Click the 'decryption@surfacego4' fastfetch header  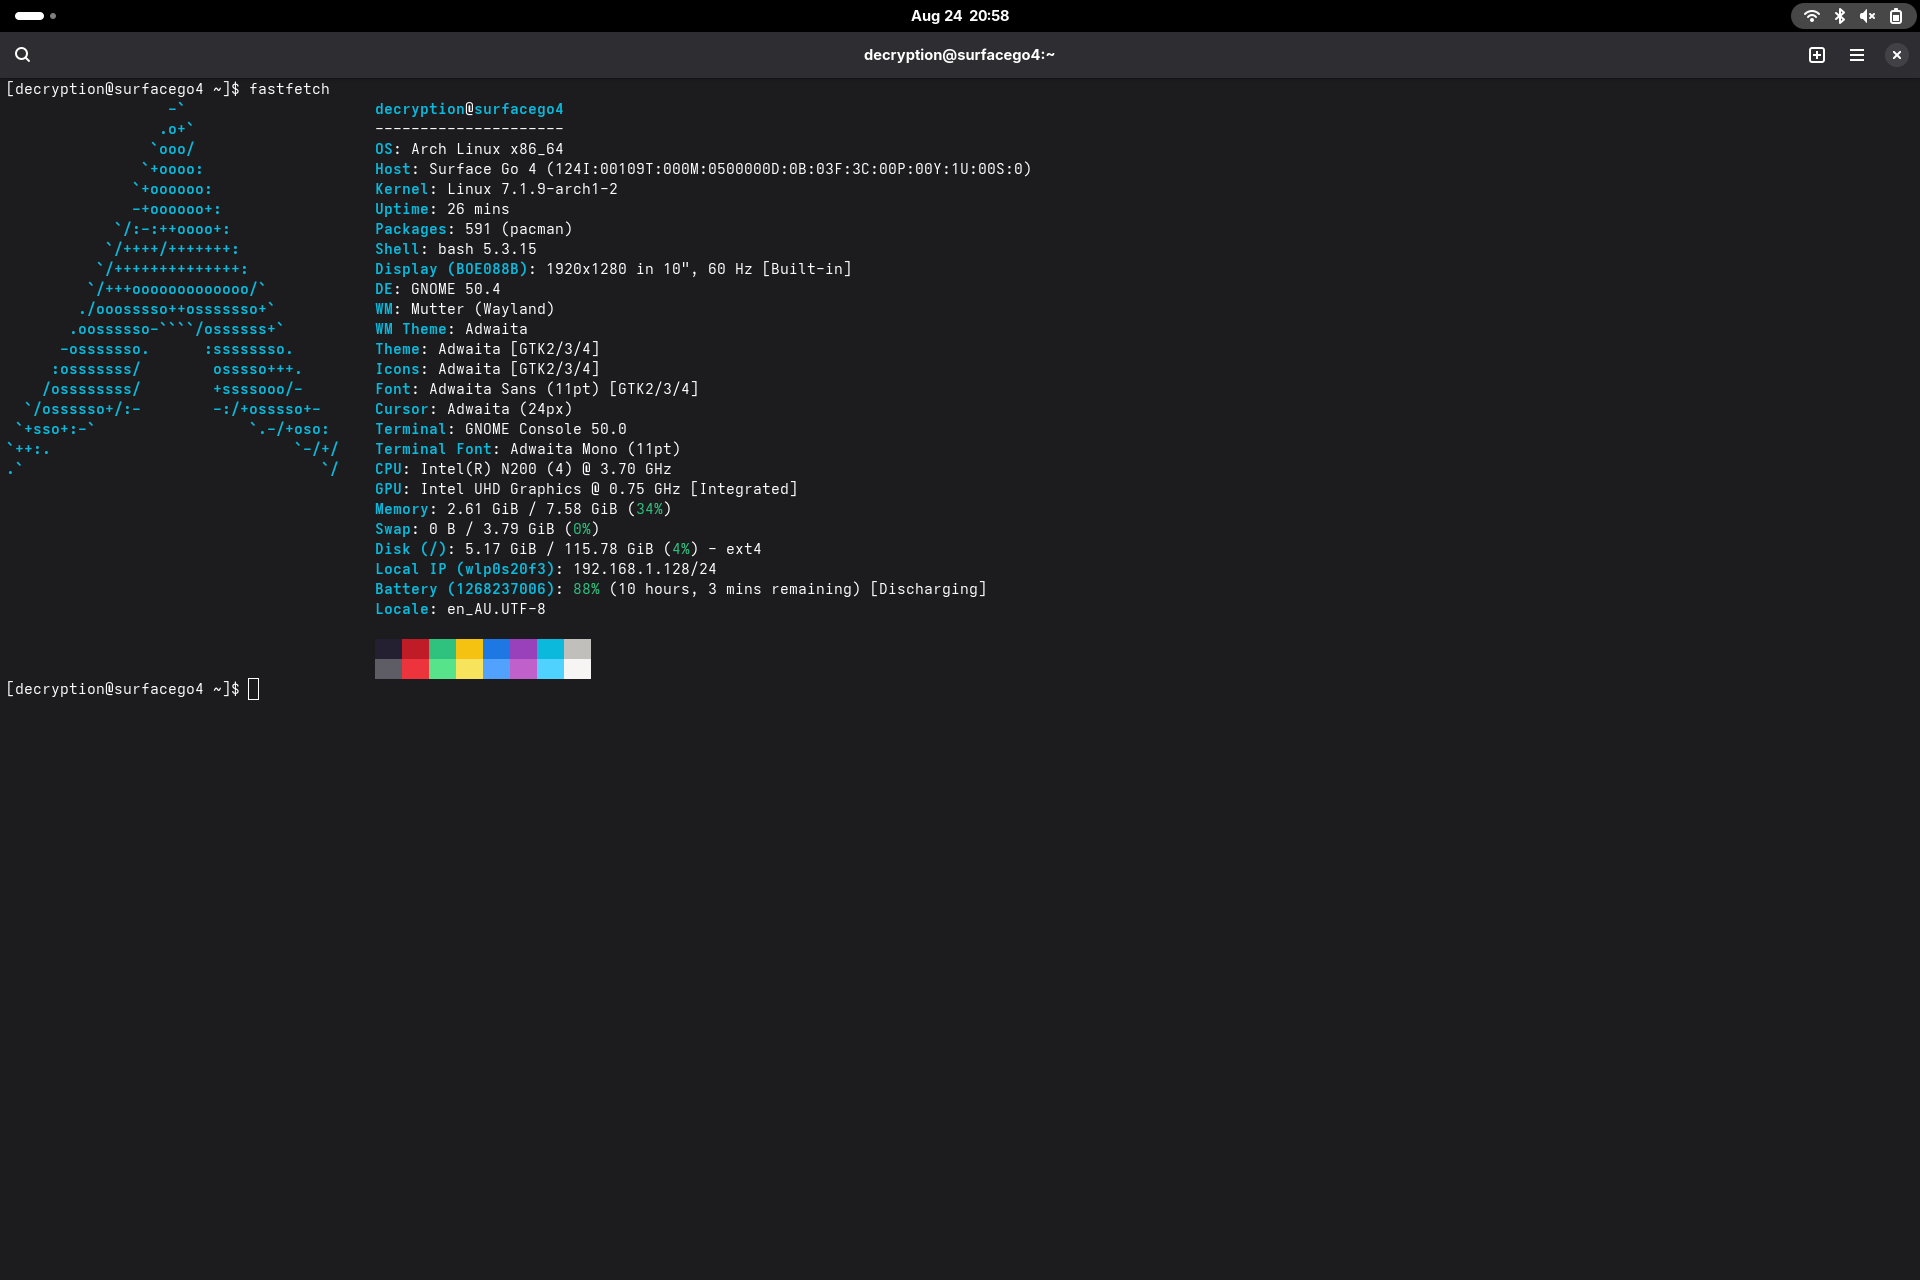point(469,109)
